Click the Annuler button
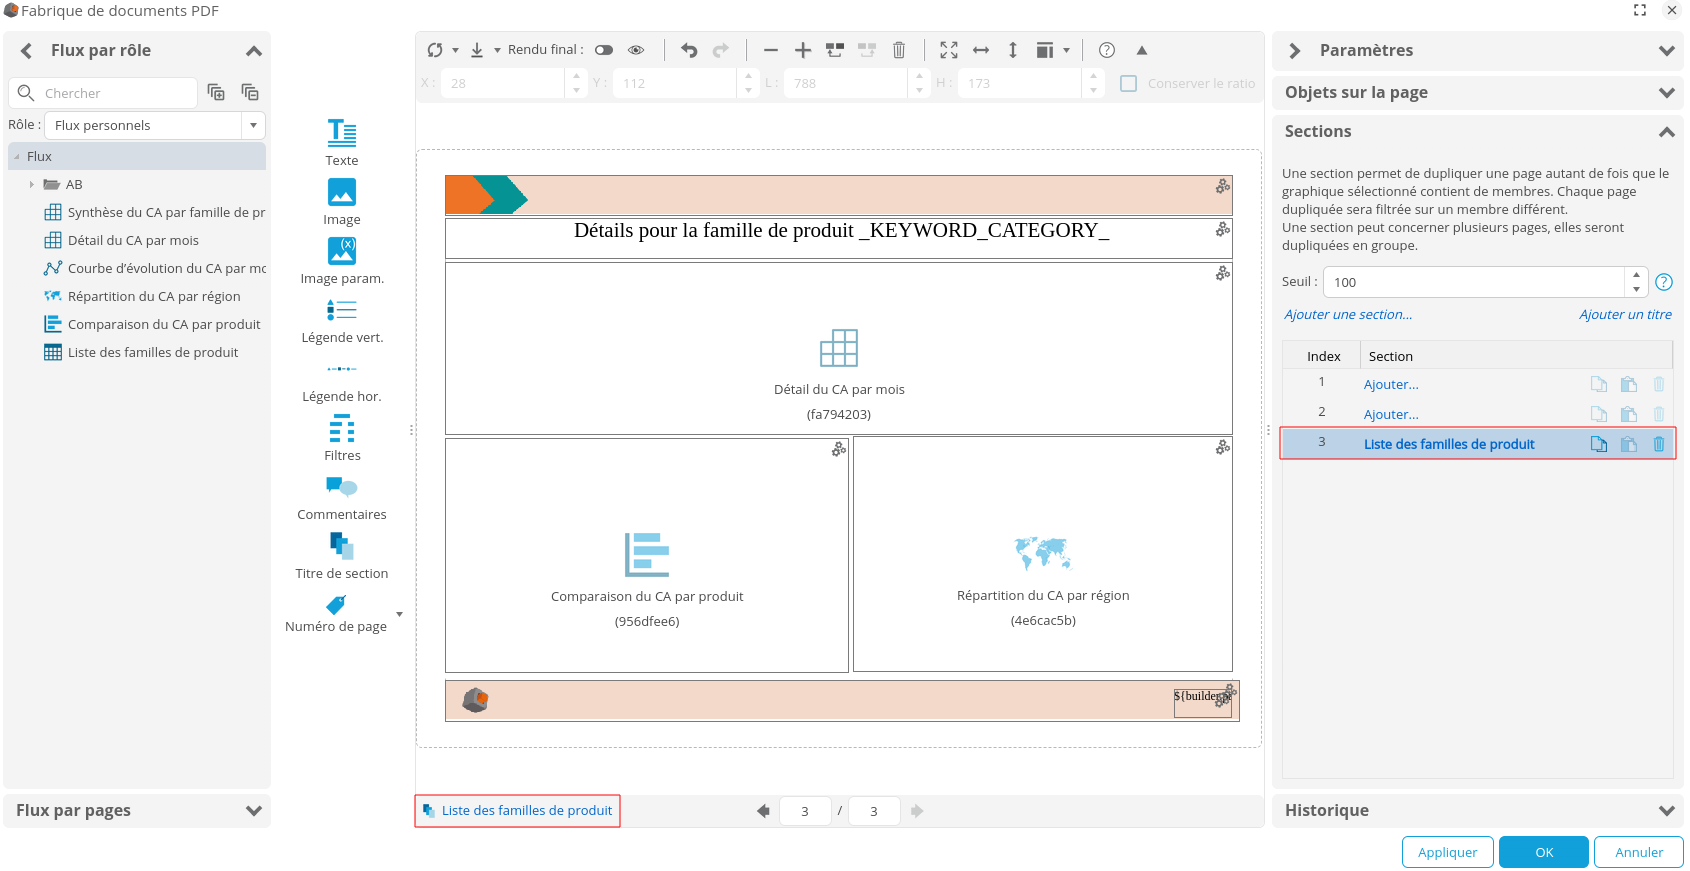Viewport: 1690px width, 871px height. click(x=1639, y=852)
